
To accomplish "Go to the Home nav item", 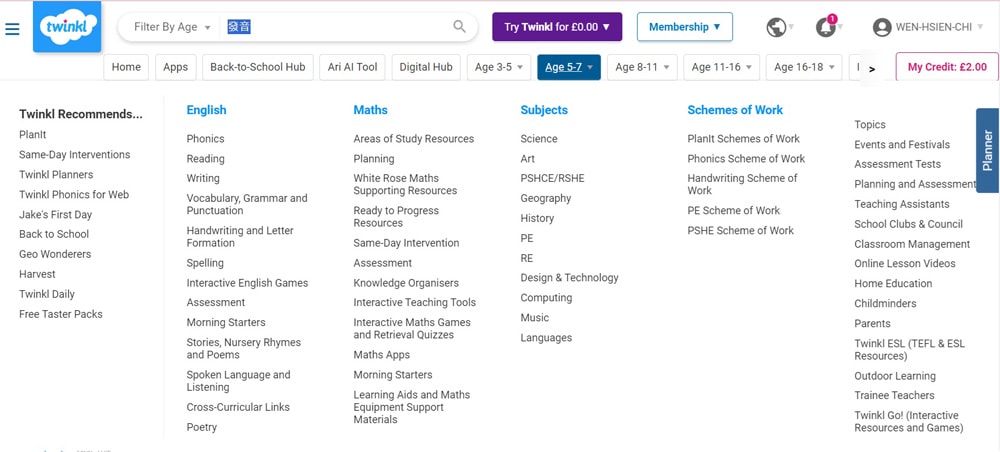I will coord(126,67).
